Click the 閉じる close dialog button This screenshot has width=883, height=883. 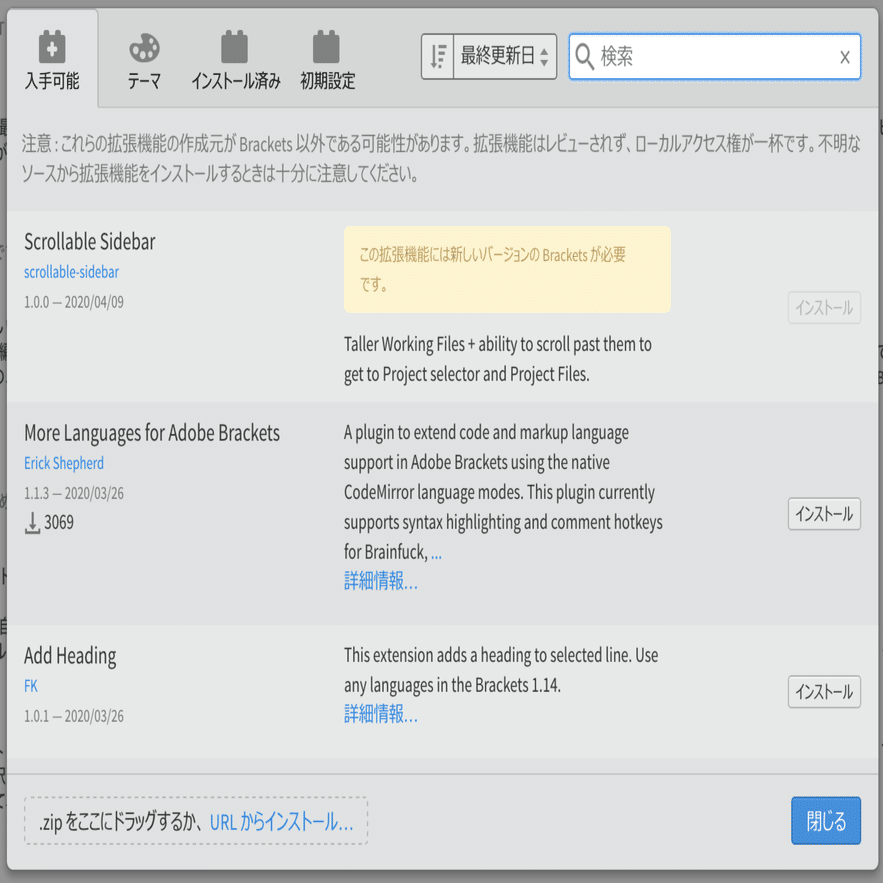(826, 820)
